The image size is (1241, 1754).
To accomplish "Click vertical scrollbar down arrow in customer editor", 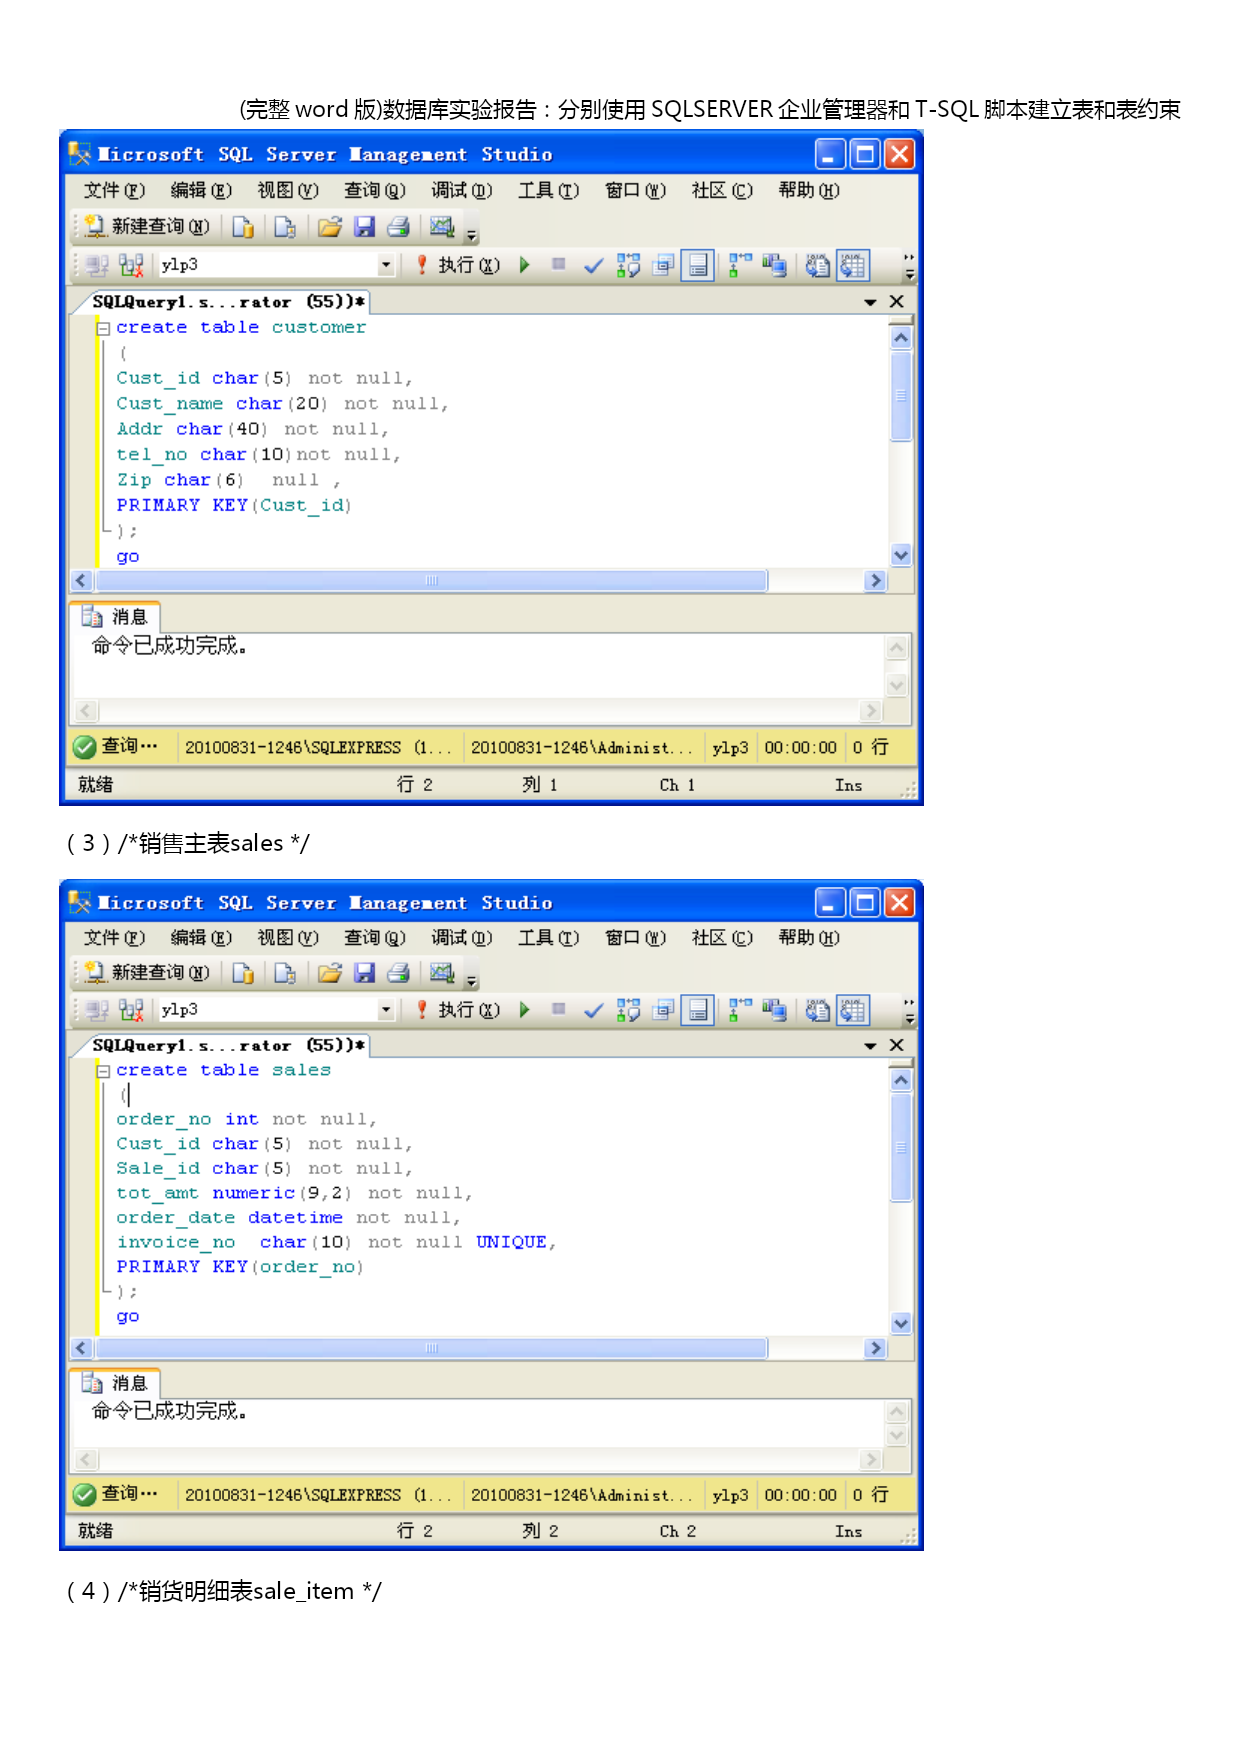I will tap(901, 555).
